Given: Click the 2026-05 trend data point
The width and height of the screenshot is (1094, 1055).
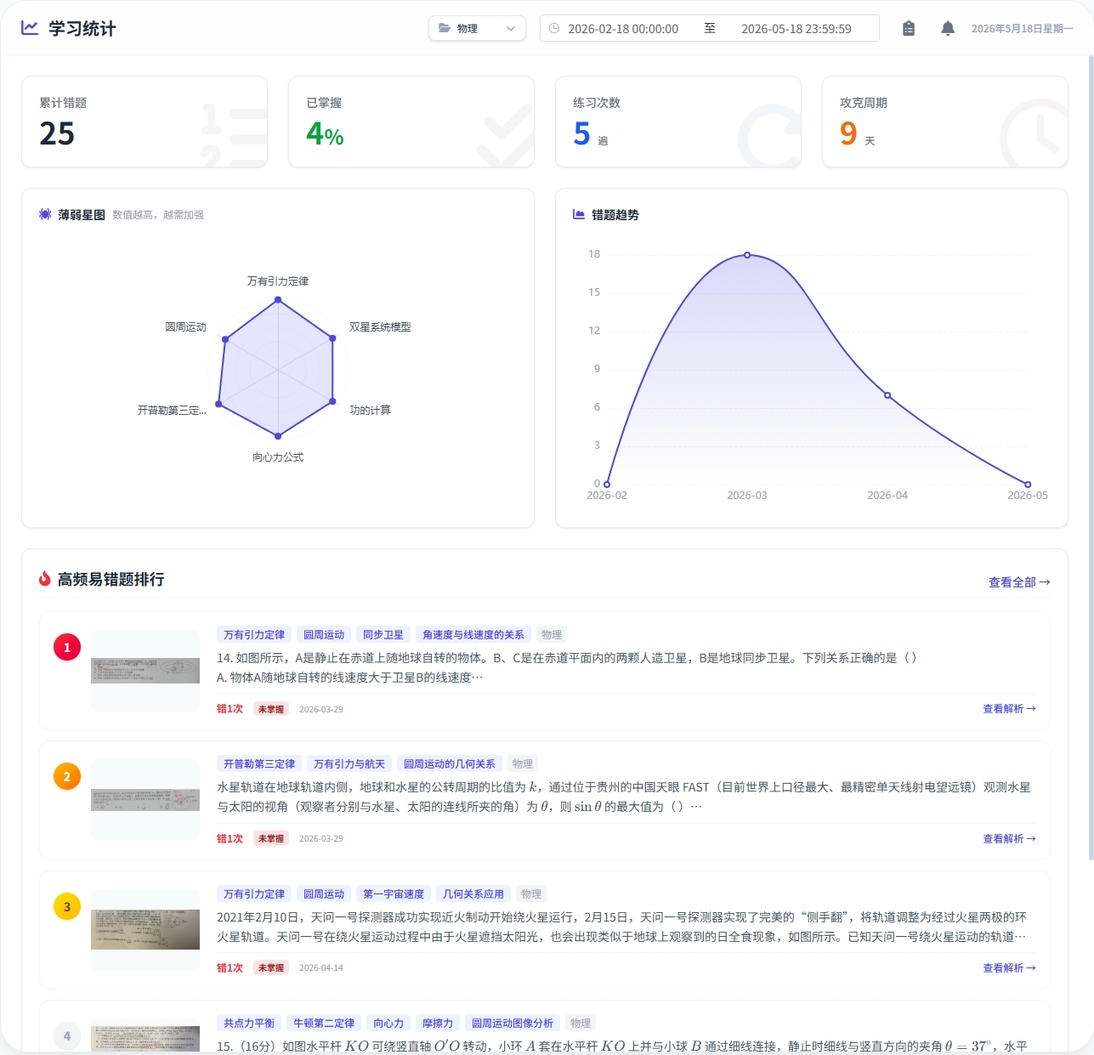Looking at the screenshot, I should 1028,484.
